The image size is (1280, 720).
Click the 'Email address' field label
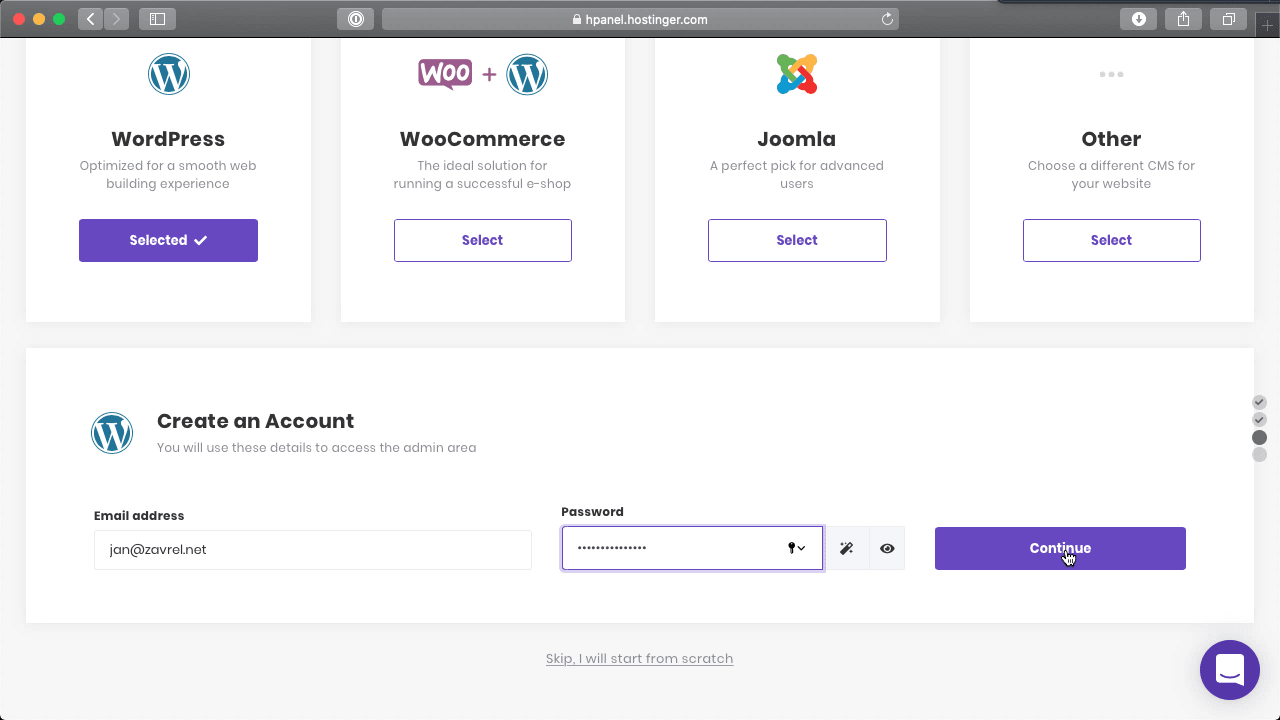point(139,516)
